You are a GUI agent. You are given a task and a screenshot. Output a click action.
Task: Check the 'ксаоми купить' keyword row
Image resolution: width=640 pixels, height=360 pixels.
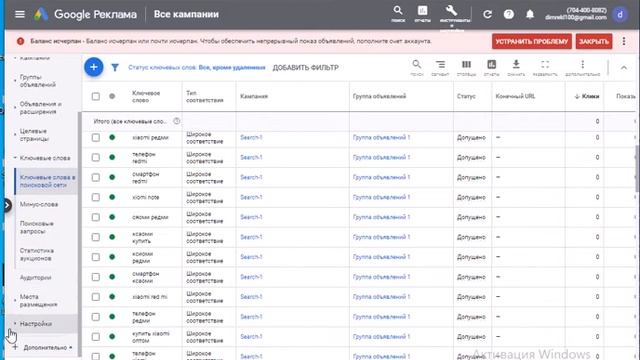point(96,237)
